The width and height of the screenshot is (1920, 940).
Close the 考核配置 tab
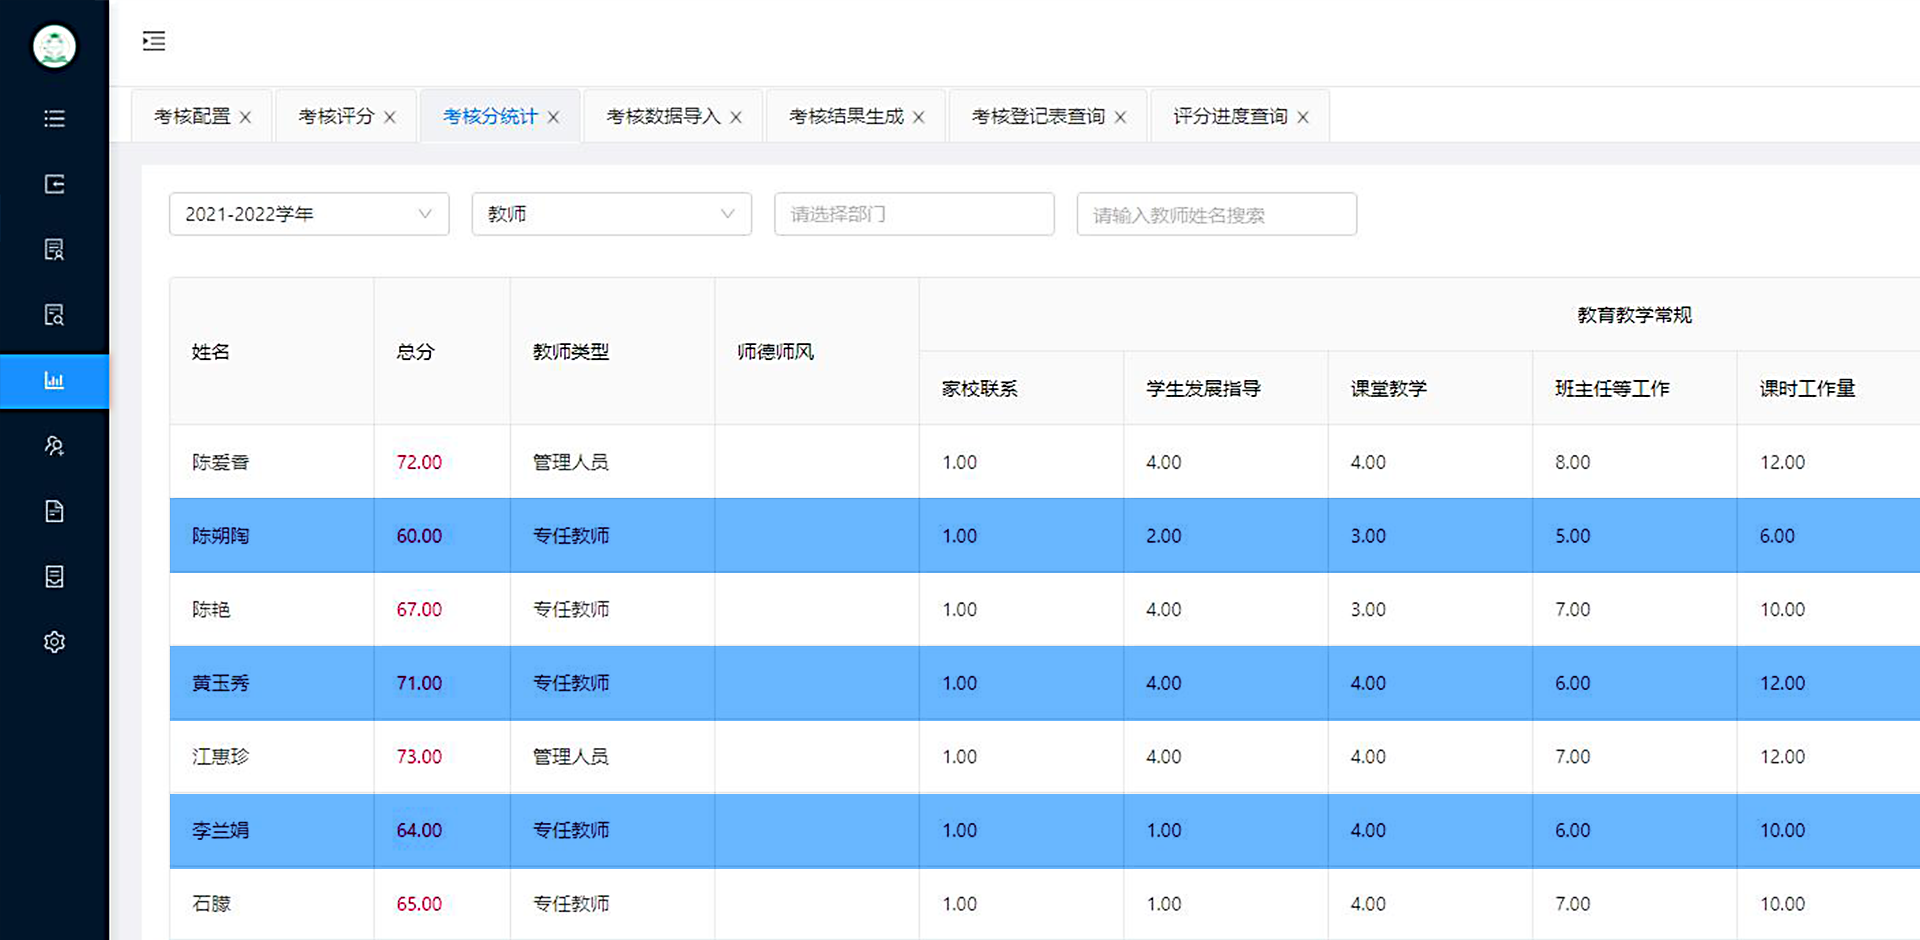(245, 117)
